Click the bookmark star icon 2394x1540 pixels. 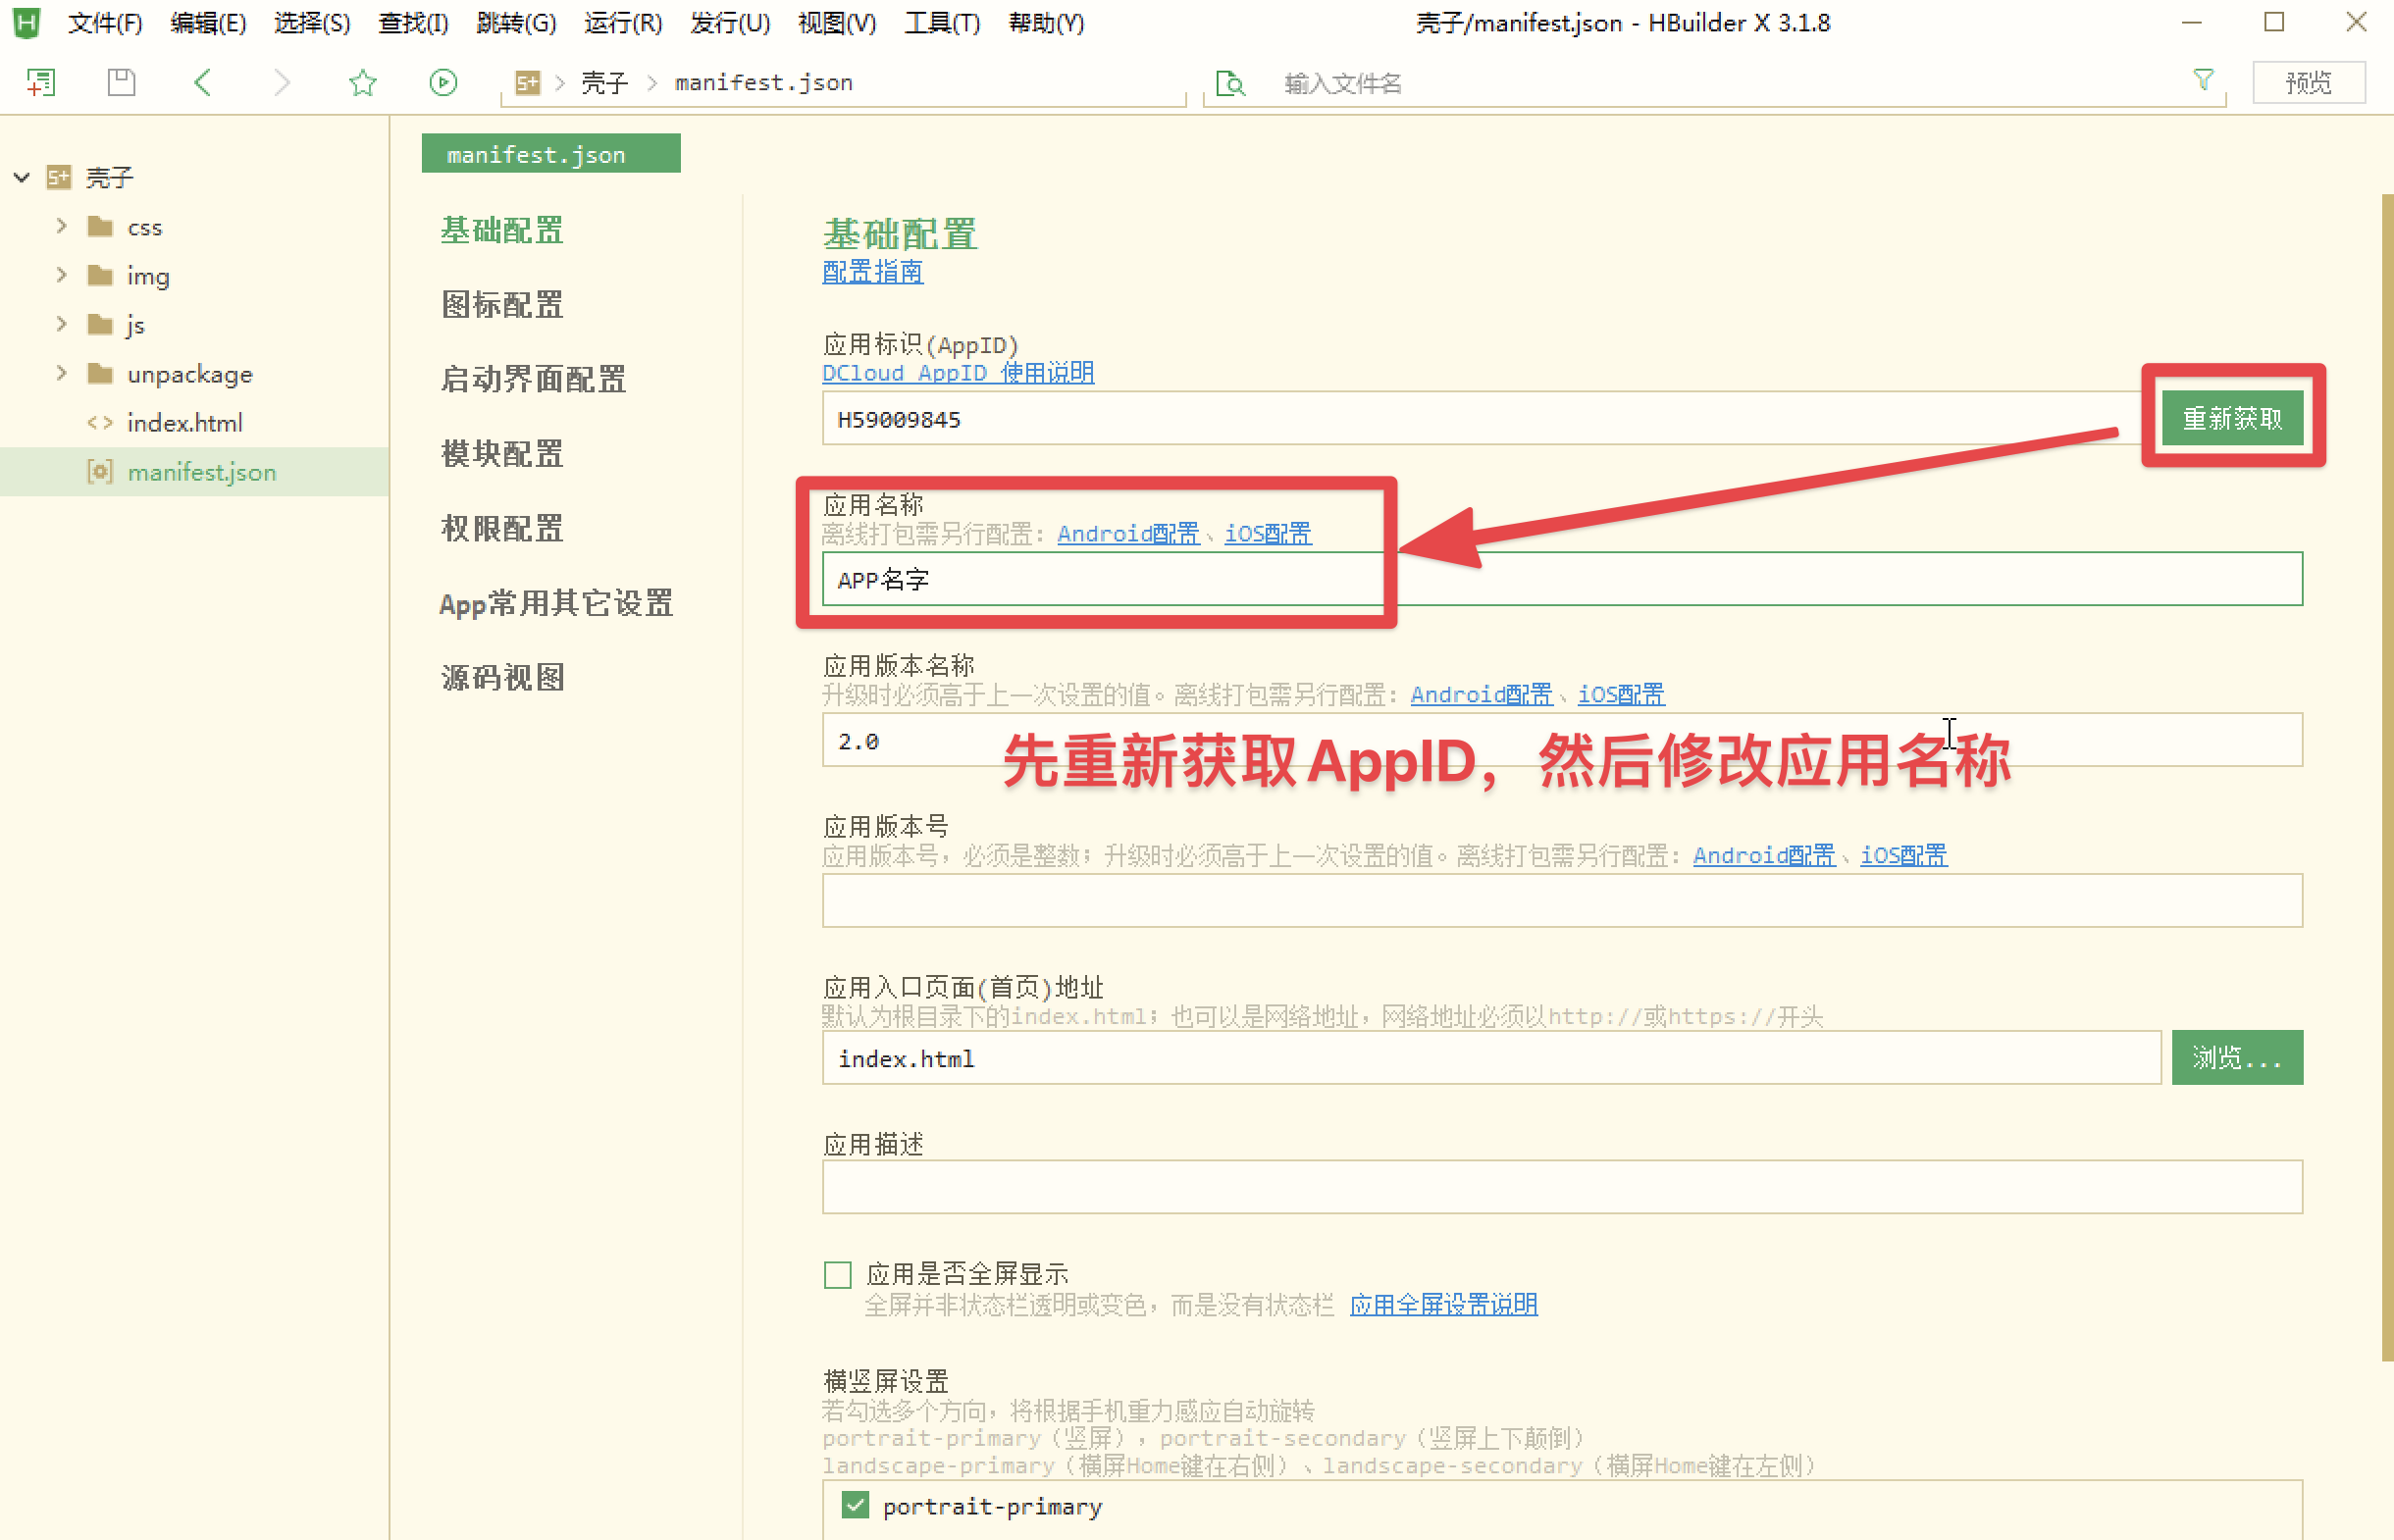pyautogui.click(x=362, y=82)
